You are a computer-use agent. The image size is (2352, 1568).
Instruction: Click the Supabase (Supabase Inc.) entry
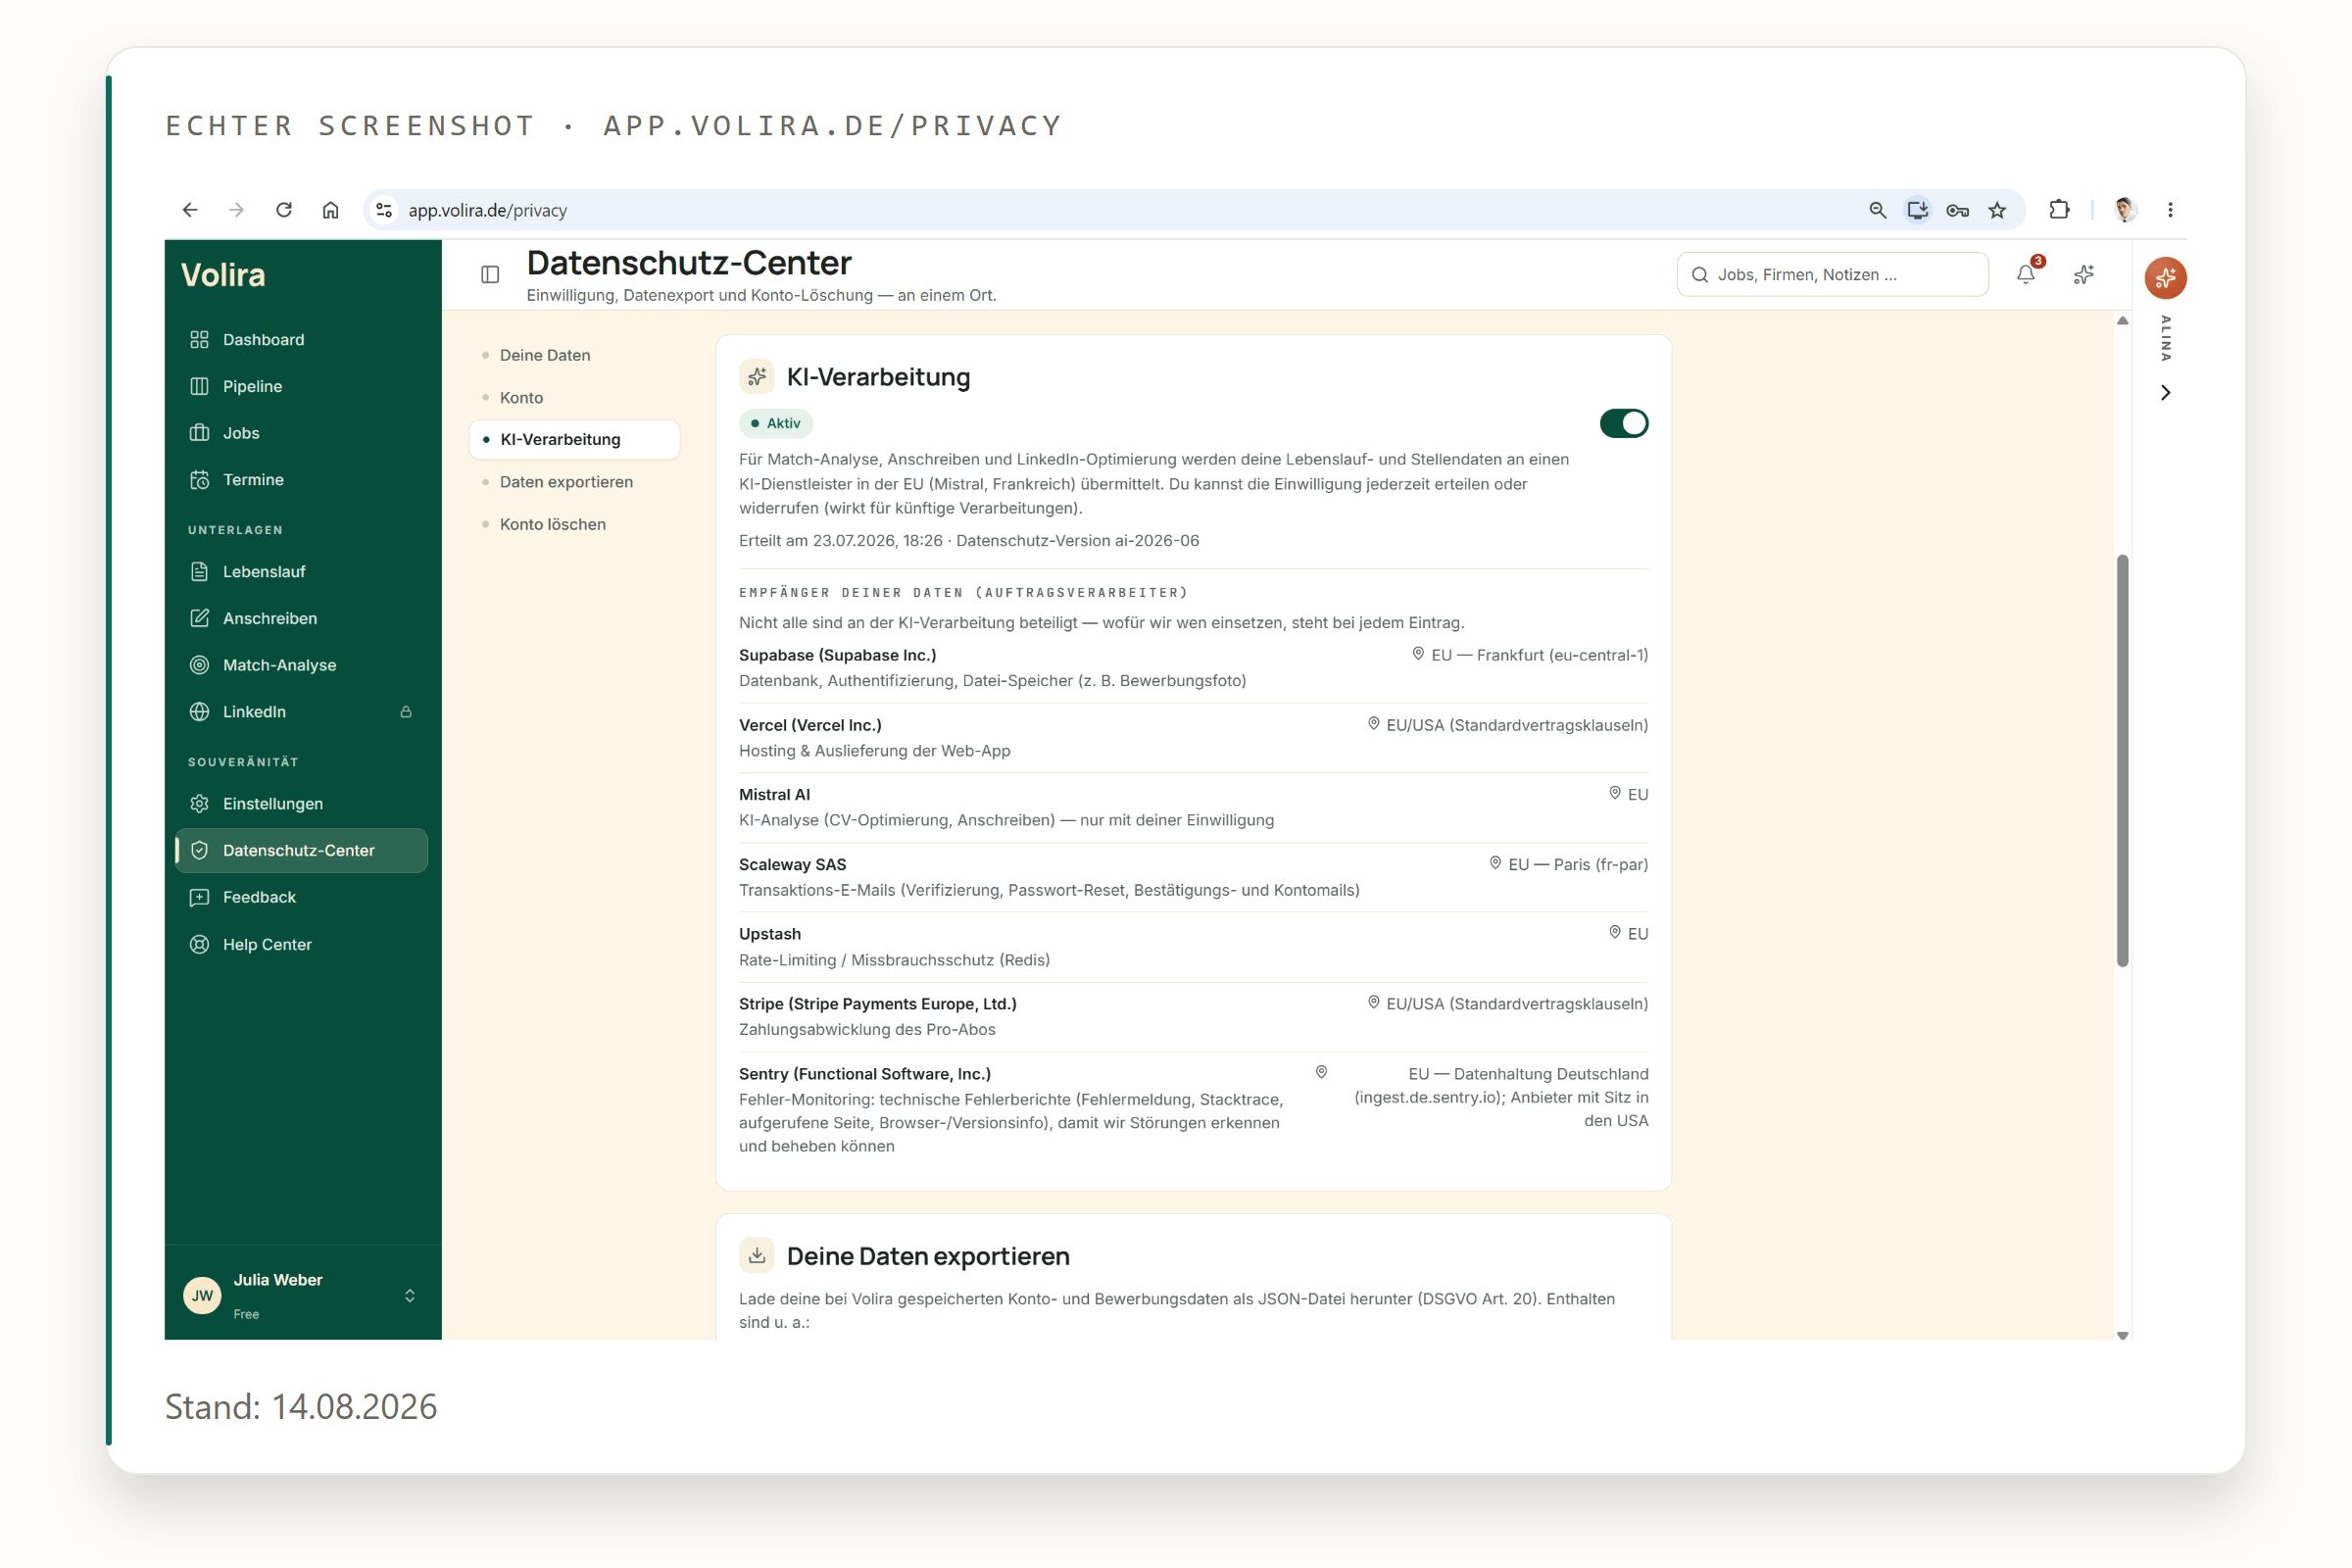(1193, 668)
